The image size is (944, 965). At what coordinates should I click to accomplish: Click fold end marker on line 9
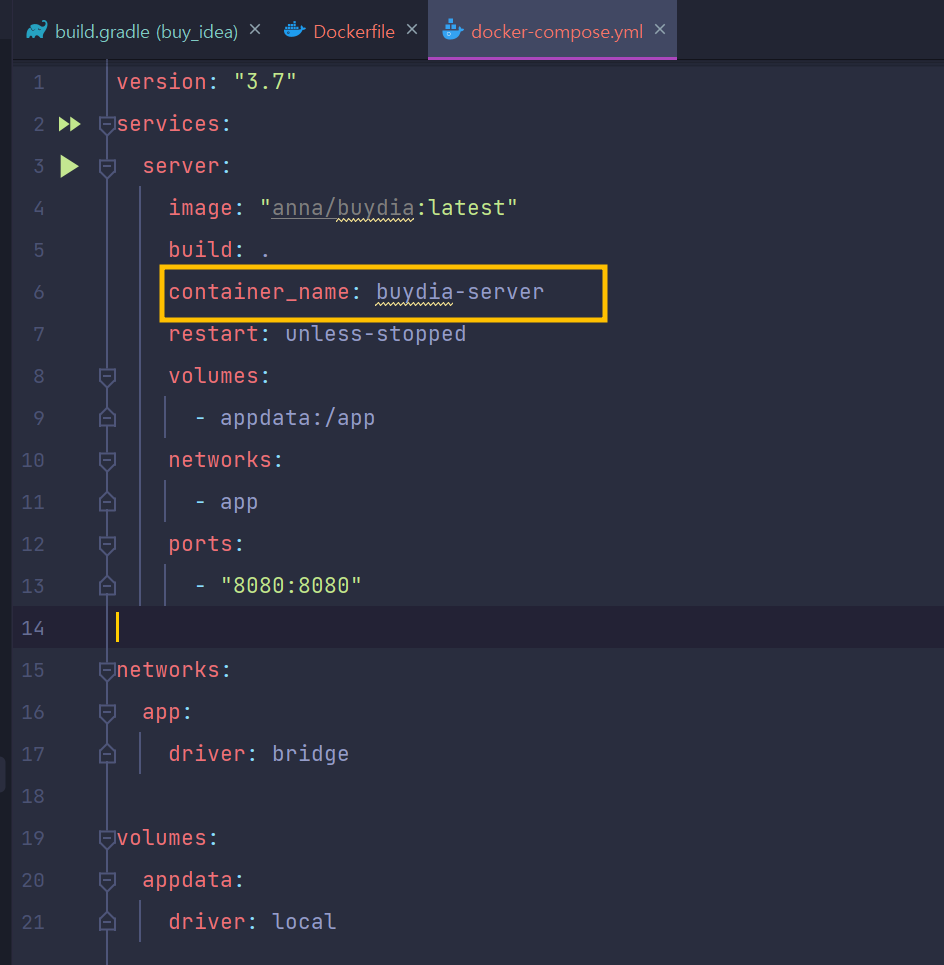coord(107,418)
